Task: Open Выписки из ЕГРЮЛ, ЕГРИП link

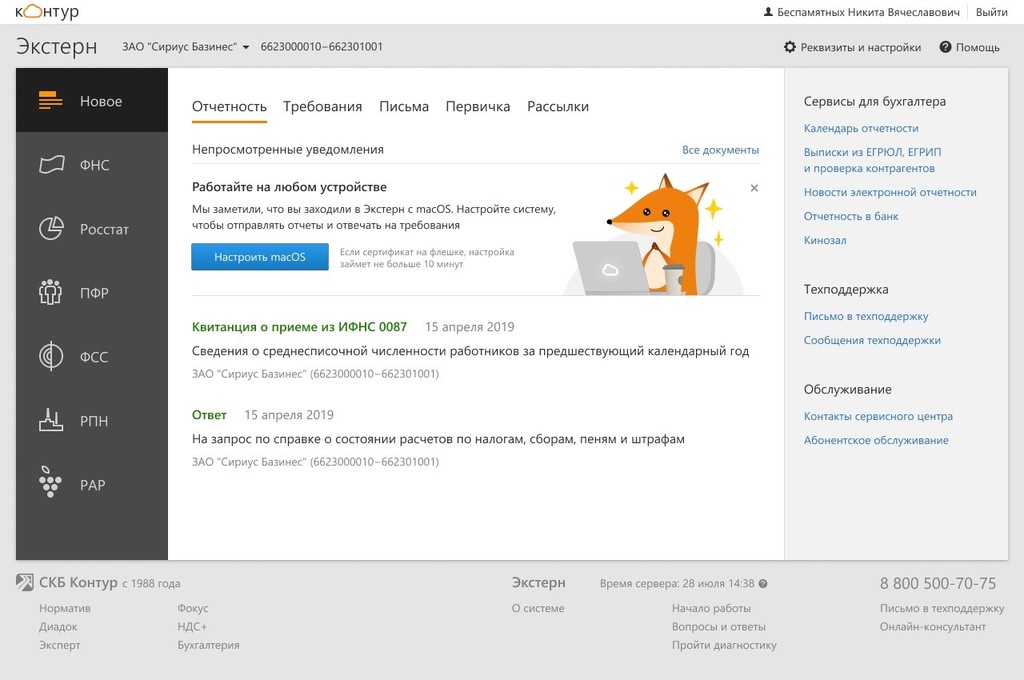Action: coord(872,160)
